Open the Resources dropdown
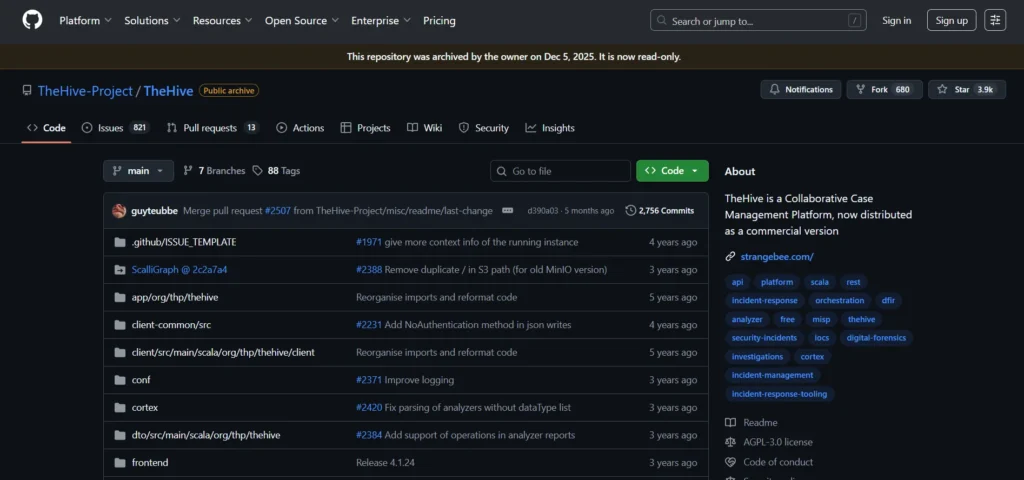This screenshot has height=480, width=1024. (x=222, y=20)
